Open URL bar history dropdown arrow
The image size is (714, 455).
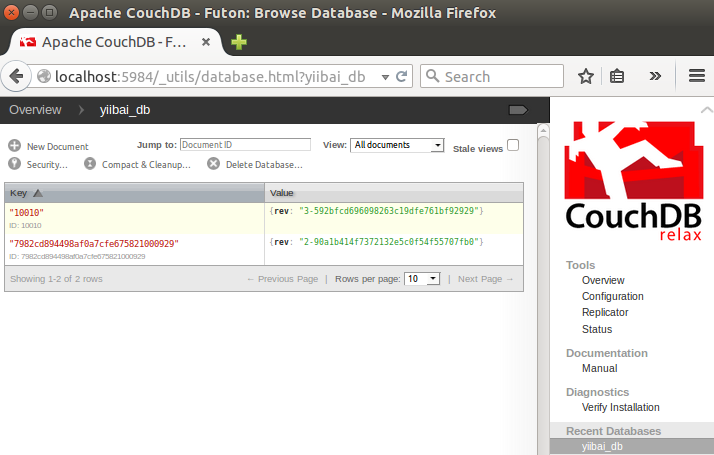point(382,77)
